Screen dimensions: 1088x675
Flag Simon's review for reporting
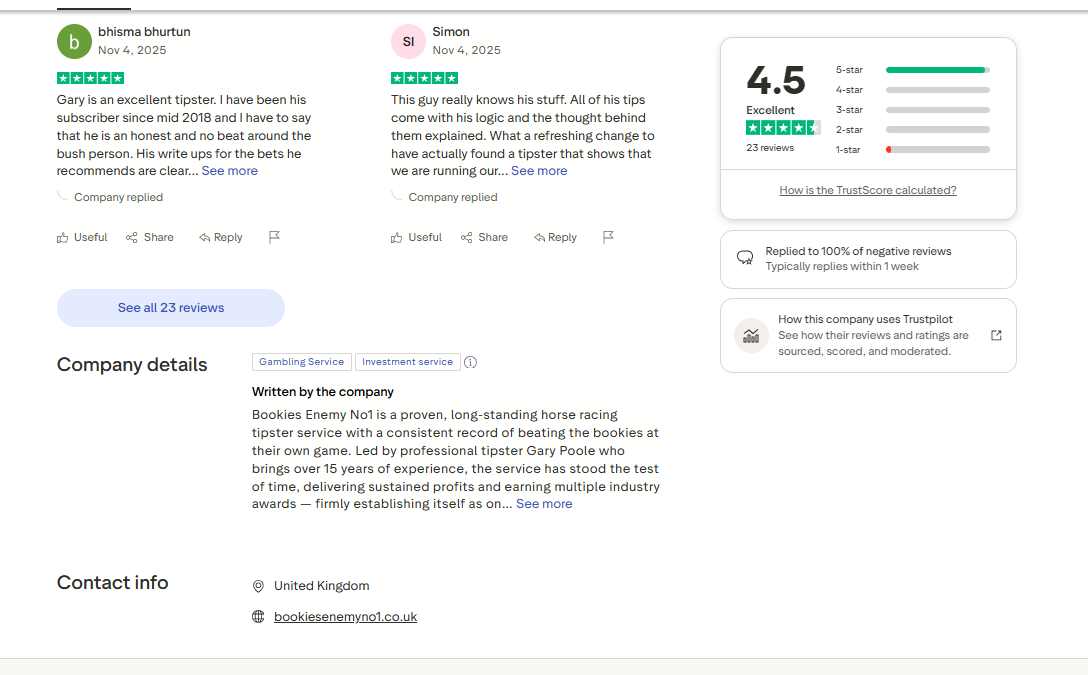click(608, 238)
